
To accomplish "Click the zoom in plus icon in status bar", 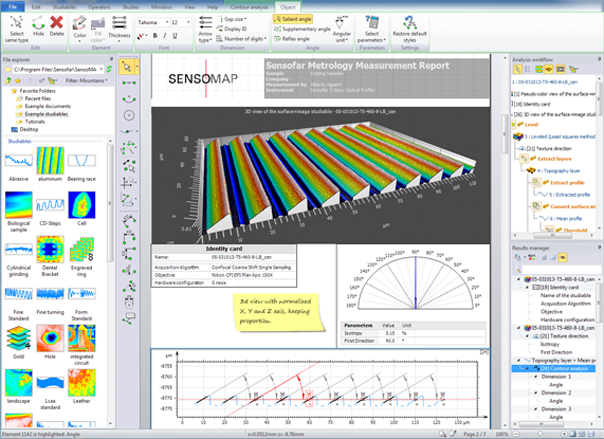I will click(564, 434).
